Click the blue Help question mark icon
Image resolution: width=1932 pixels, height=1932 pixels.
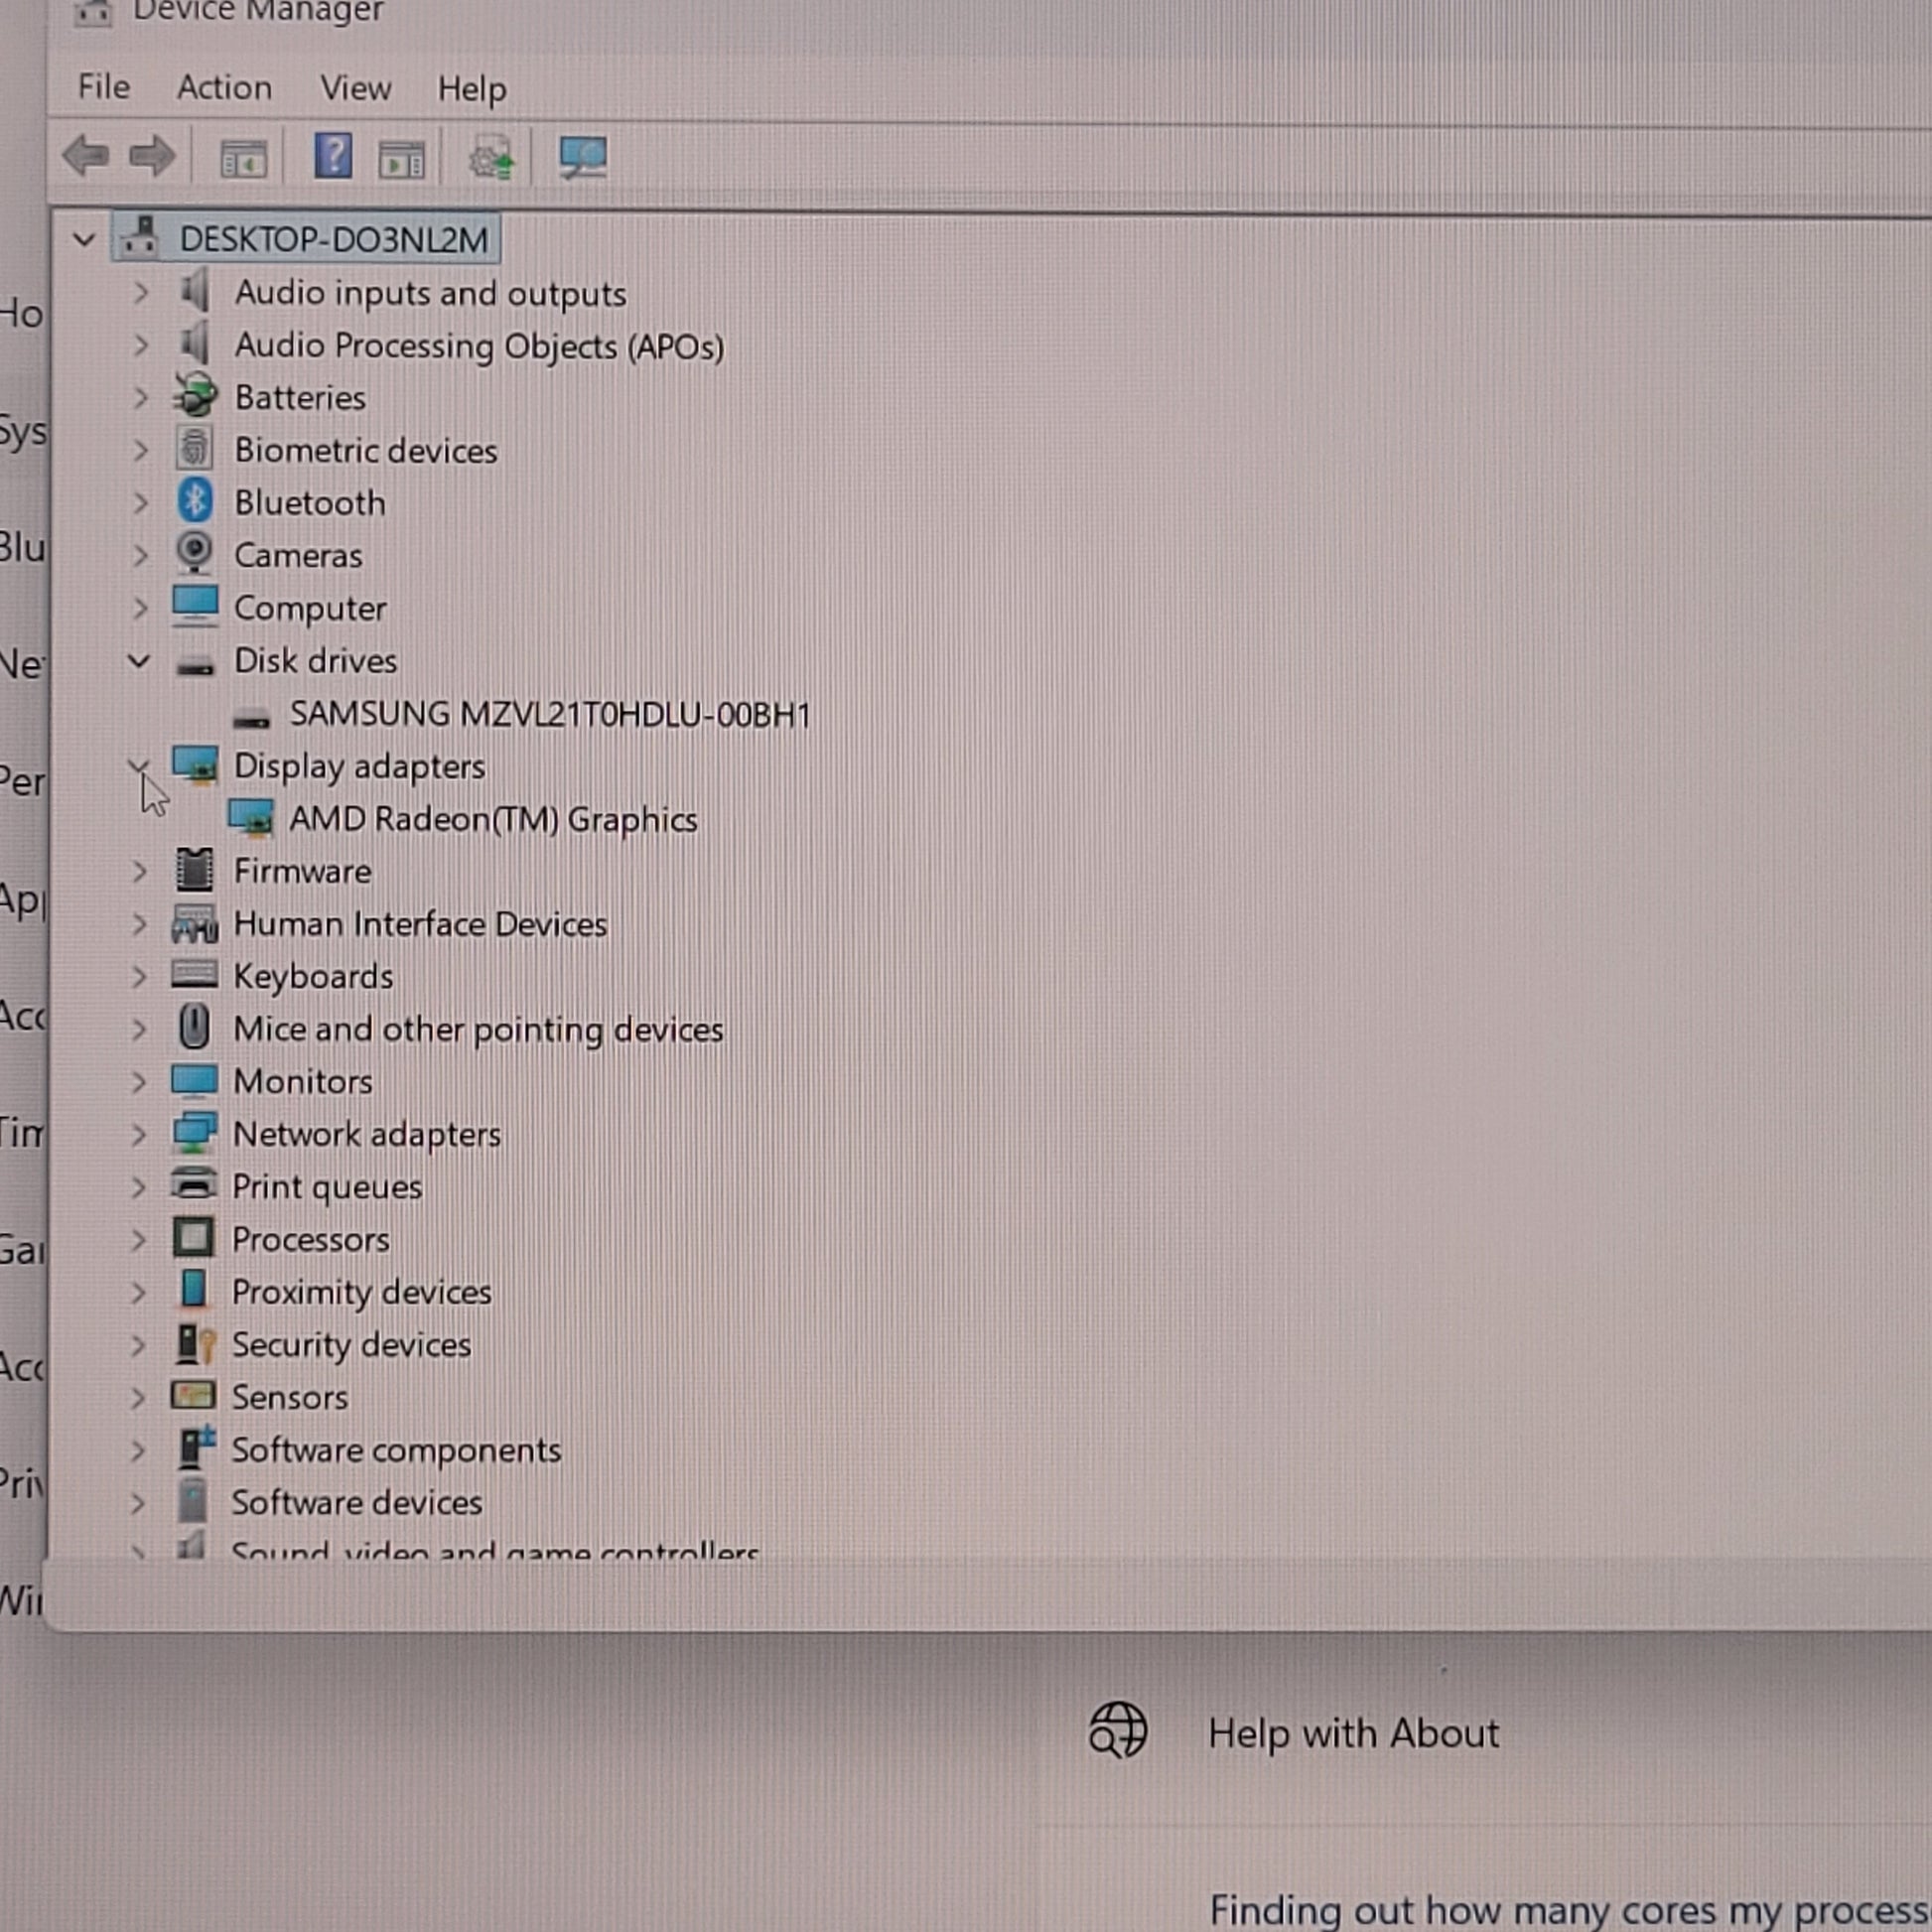coord(333,156)
